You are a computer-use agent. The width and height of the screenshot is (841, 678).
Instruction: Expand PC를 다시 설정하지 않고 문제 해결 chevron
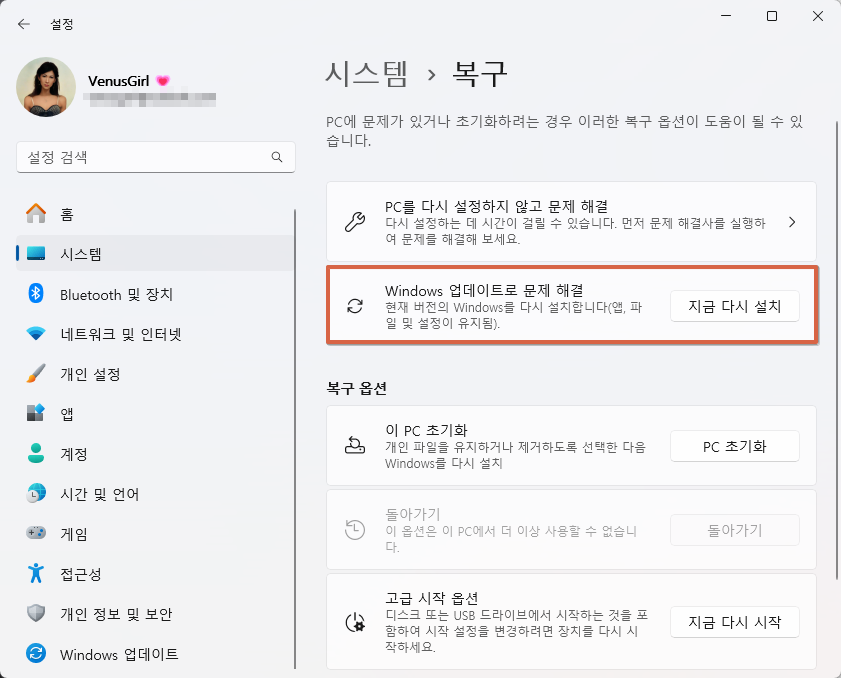click(x=792, y=222)
